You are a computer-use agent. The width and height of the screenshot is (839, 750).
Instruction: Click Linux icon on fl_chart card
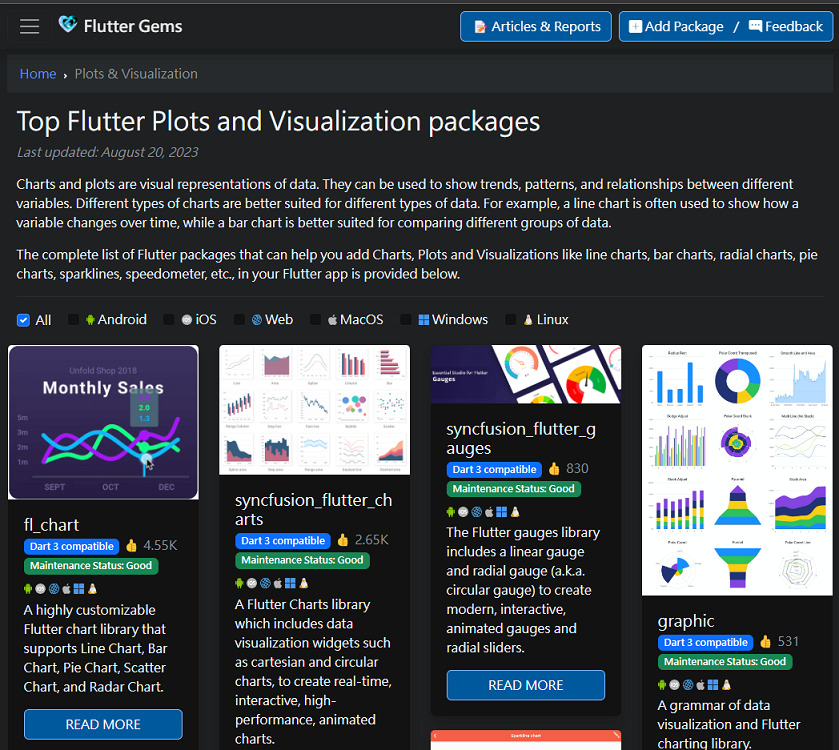(92, 589)
